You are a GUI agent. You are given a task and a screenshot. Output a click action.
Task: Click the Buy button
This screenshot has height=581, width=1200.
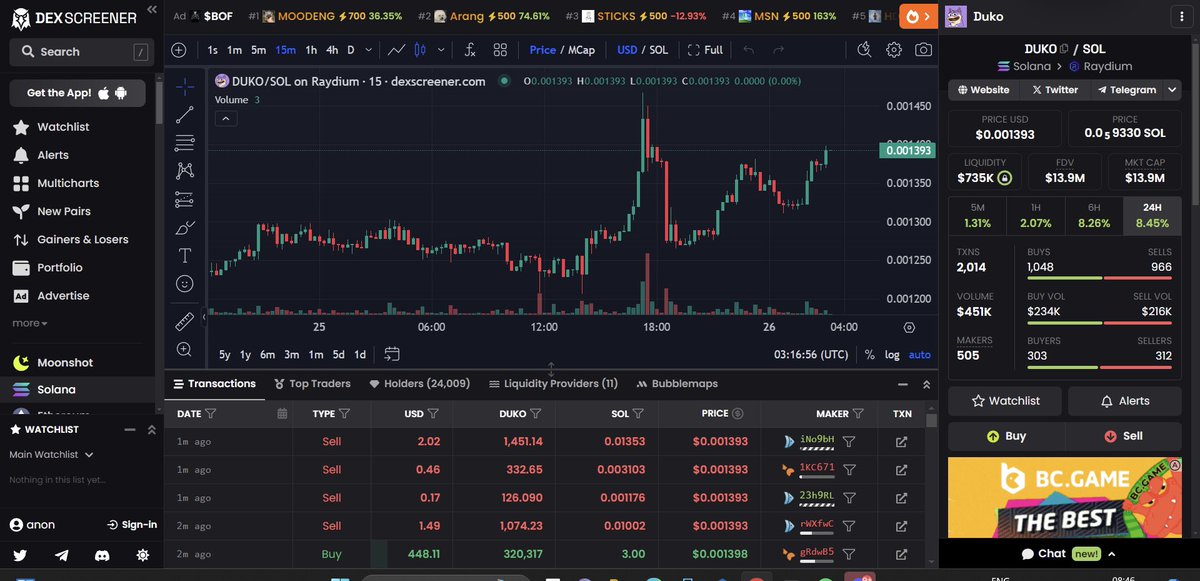tap(1006, 436)
